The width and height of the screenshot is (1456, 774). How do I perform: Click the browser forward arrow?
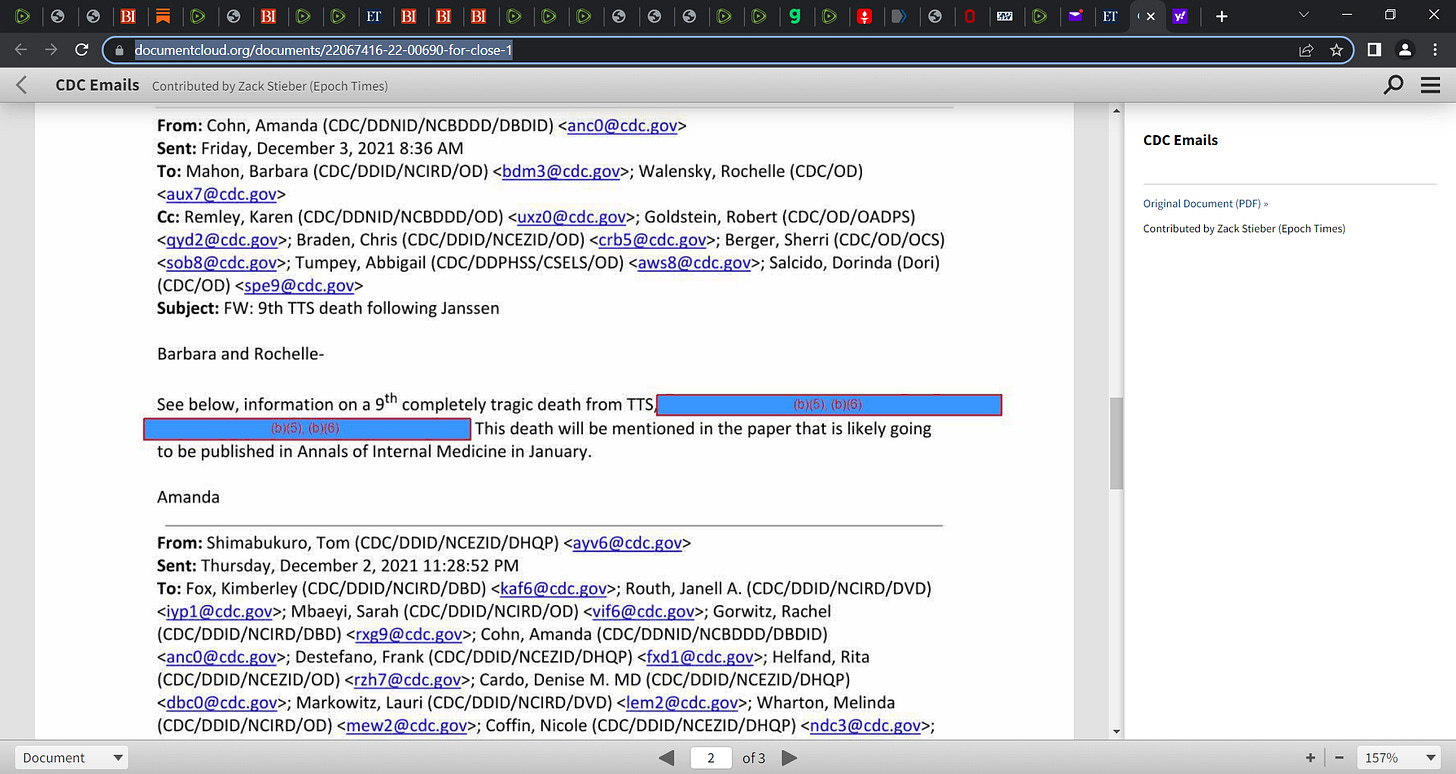point(50,50)
